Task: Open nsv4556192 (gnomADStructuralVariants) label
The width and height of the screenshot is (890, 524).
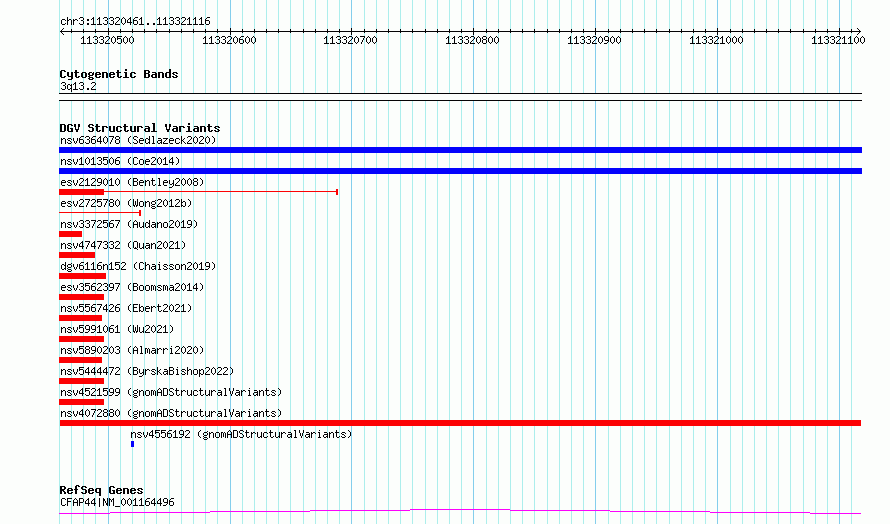Action: point(241,434)
